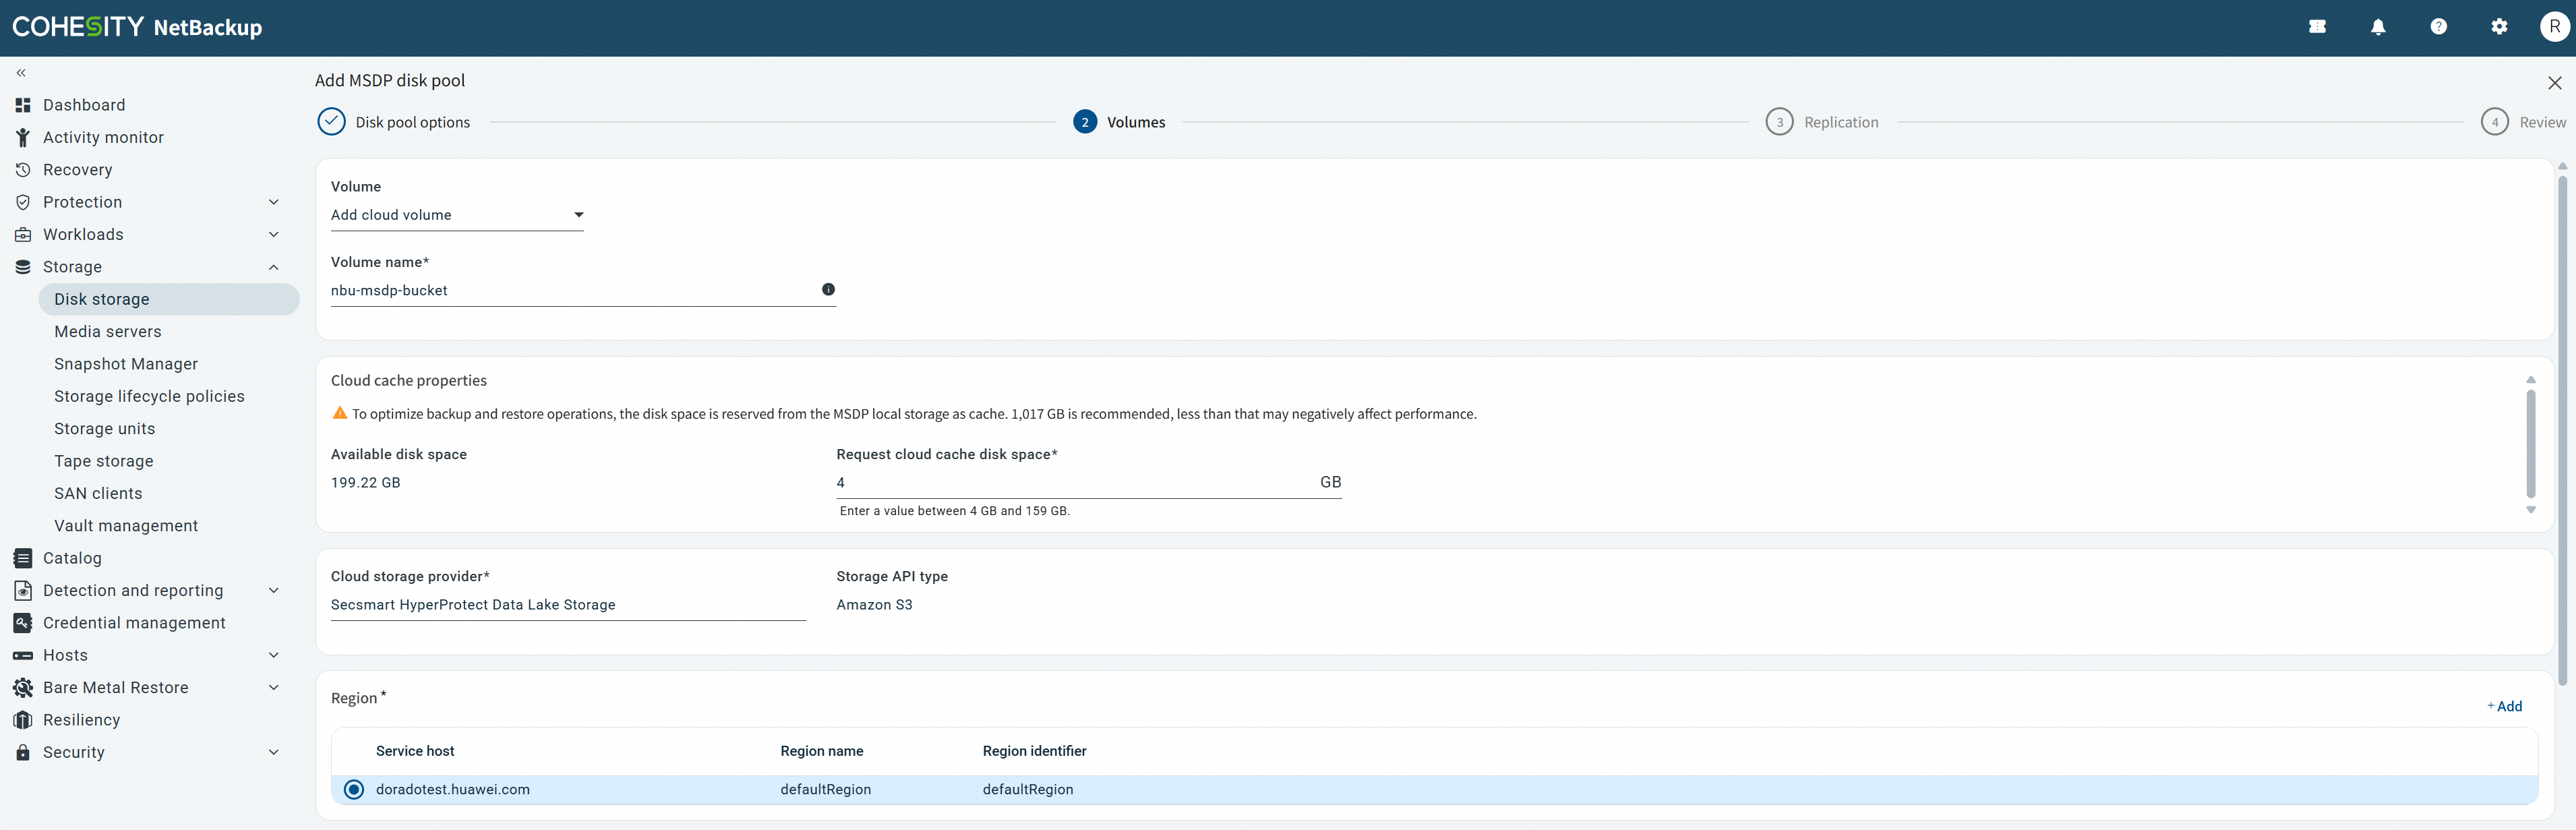Click the Region name column header
The image size is (2576, 830).
tap(821, 751)
